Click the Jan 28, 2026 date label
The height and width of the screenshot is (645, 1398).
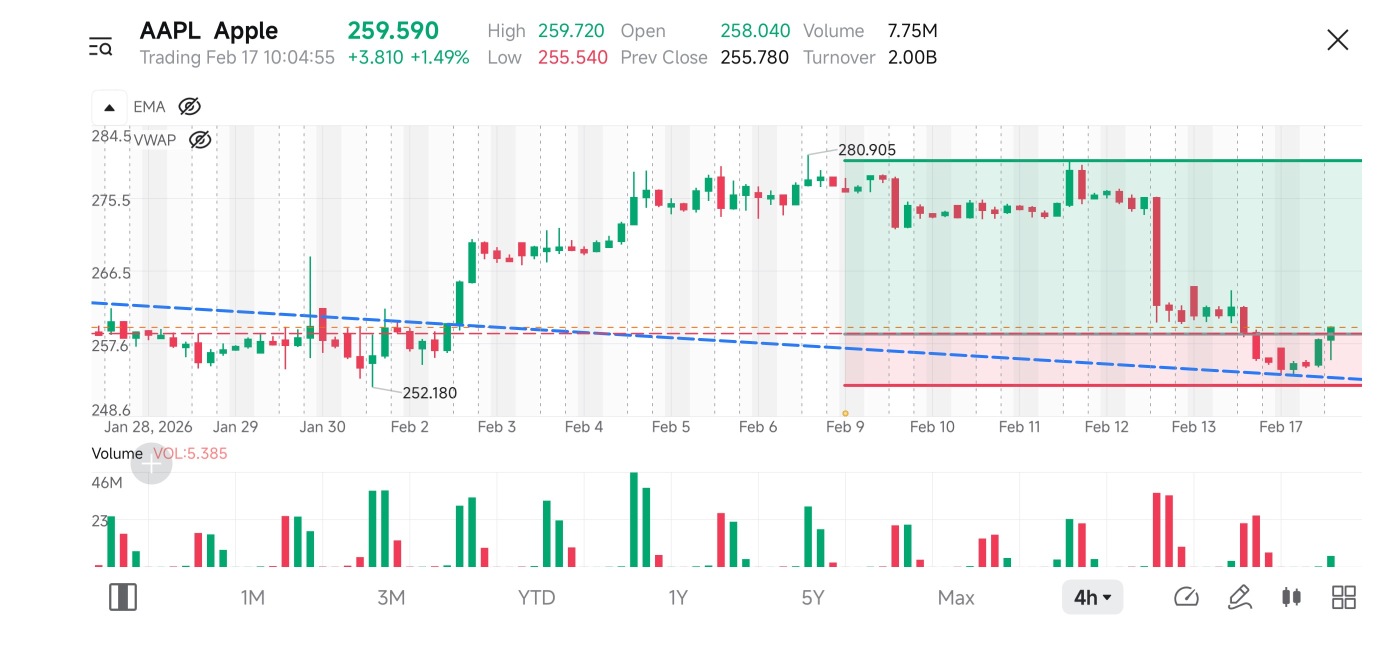pos(149,427)
